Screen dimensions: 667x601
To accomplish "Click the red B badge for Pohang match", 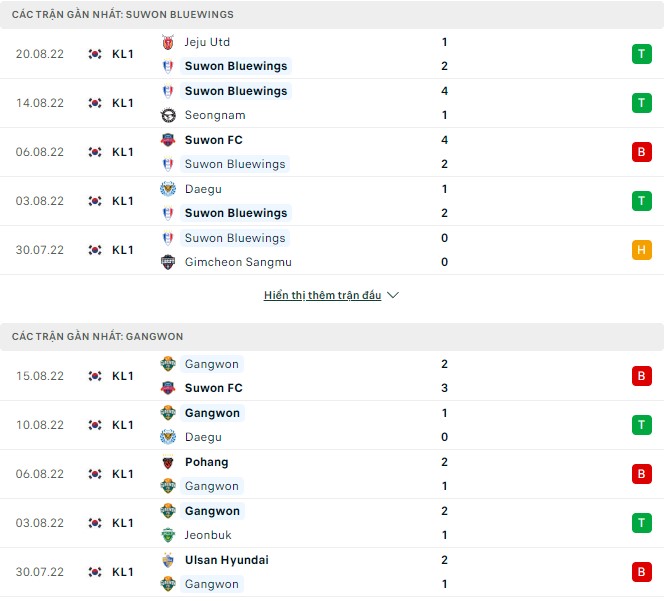I will [x=641, y=474].
